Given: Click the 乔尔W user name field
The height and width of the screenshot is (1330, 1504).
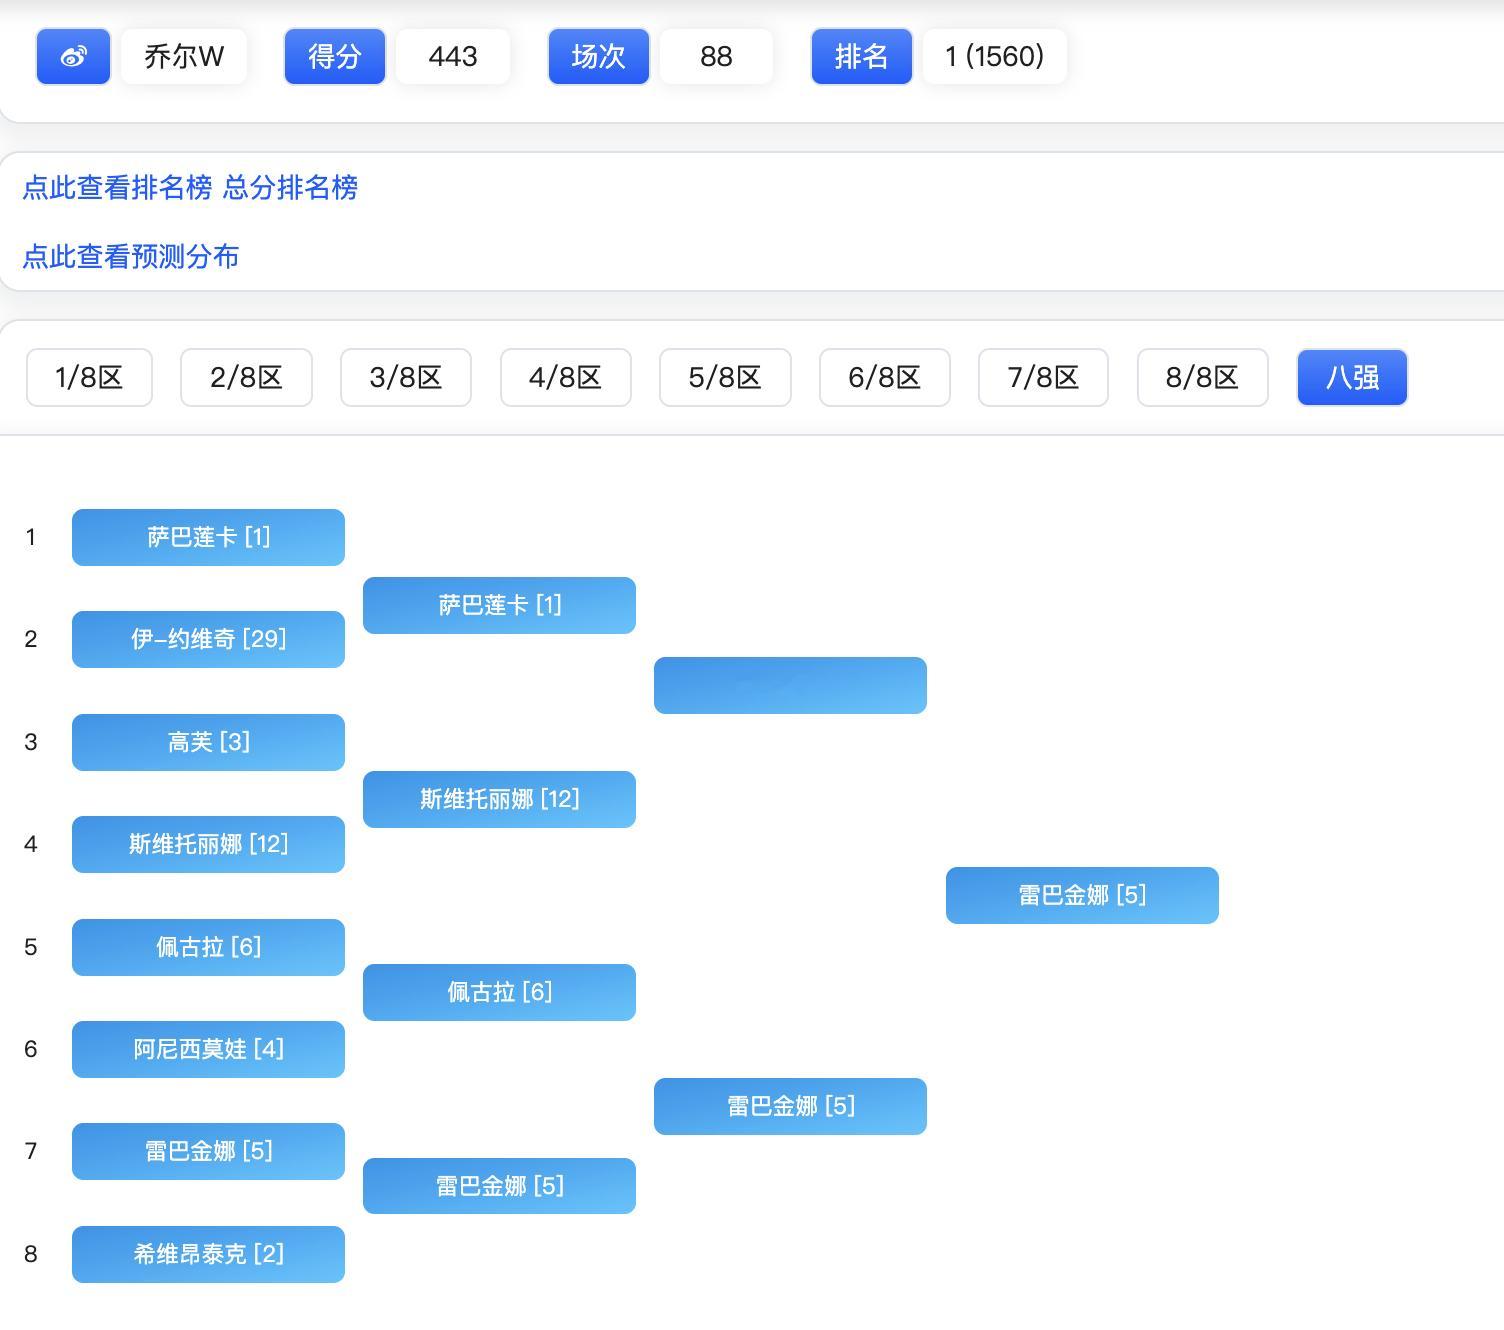Looking at the screenshot, I should (183, 57).
